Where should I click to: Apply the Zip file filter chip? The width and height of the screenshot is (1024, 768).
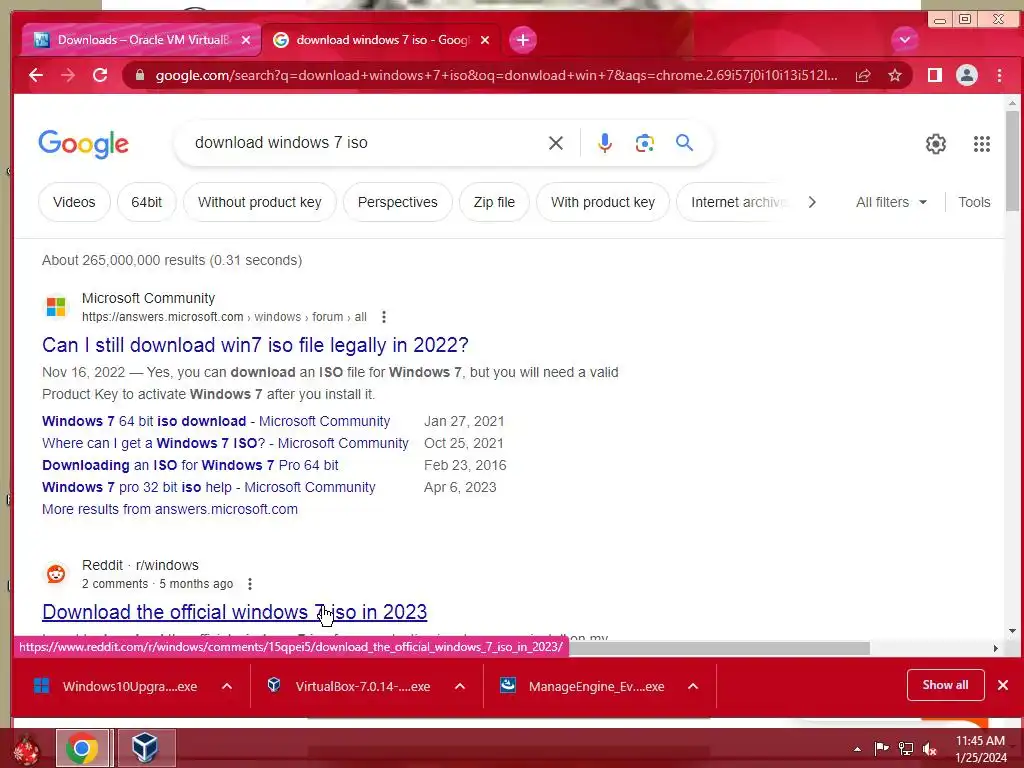(494, 202)
